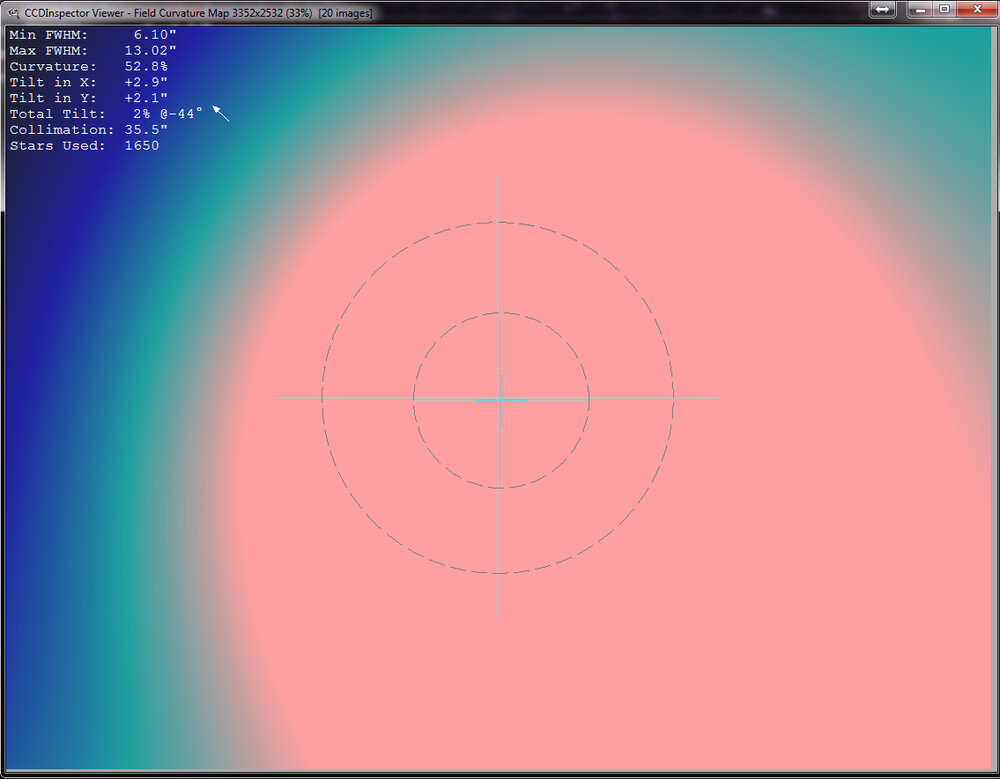Viewport: 1000px width, 779px height.
Task: Click the right edge scrollbar strip
Action: tap(994, 400)
